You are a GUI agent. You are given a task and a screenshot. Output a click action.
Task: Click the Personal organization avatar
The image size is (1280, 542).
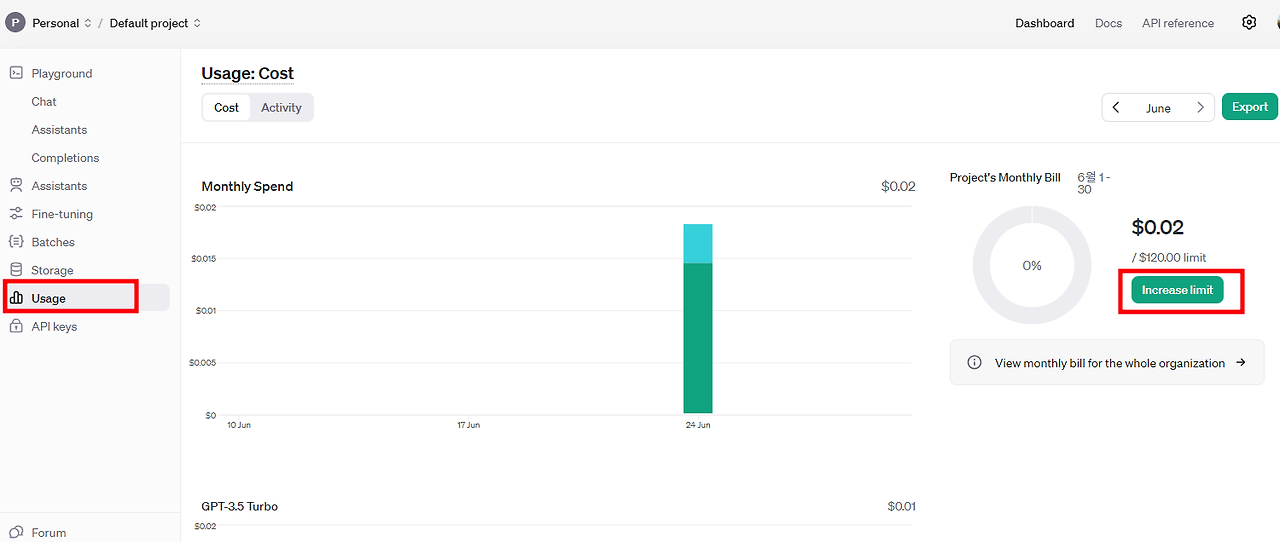coord(15,22)
